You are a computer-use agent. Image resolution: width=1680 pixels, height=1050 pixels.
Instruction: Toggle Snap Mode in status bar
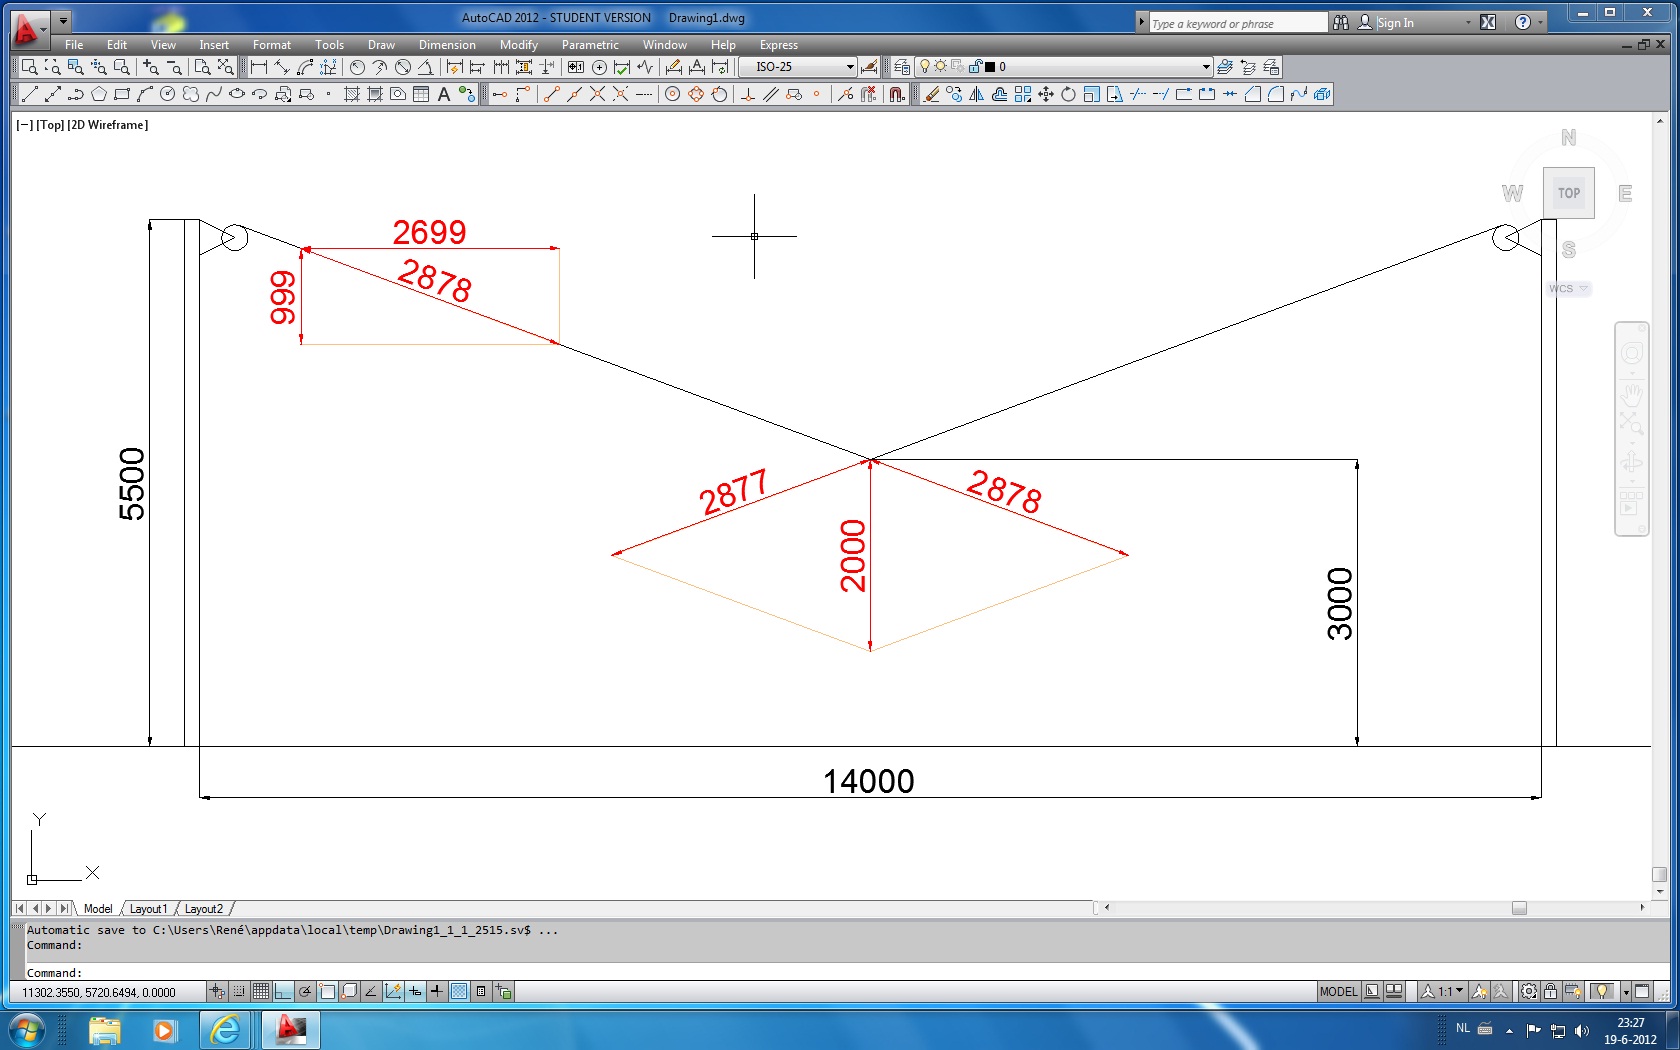[x=239, y=992]
